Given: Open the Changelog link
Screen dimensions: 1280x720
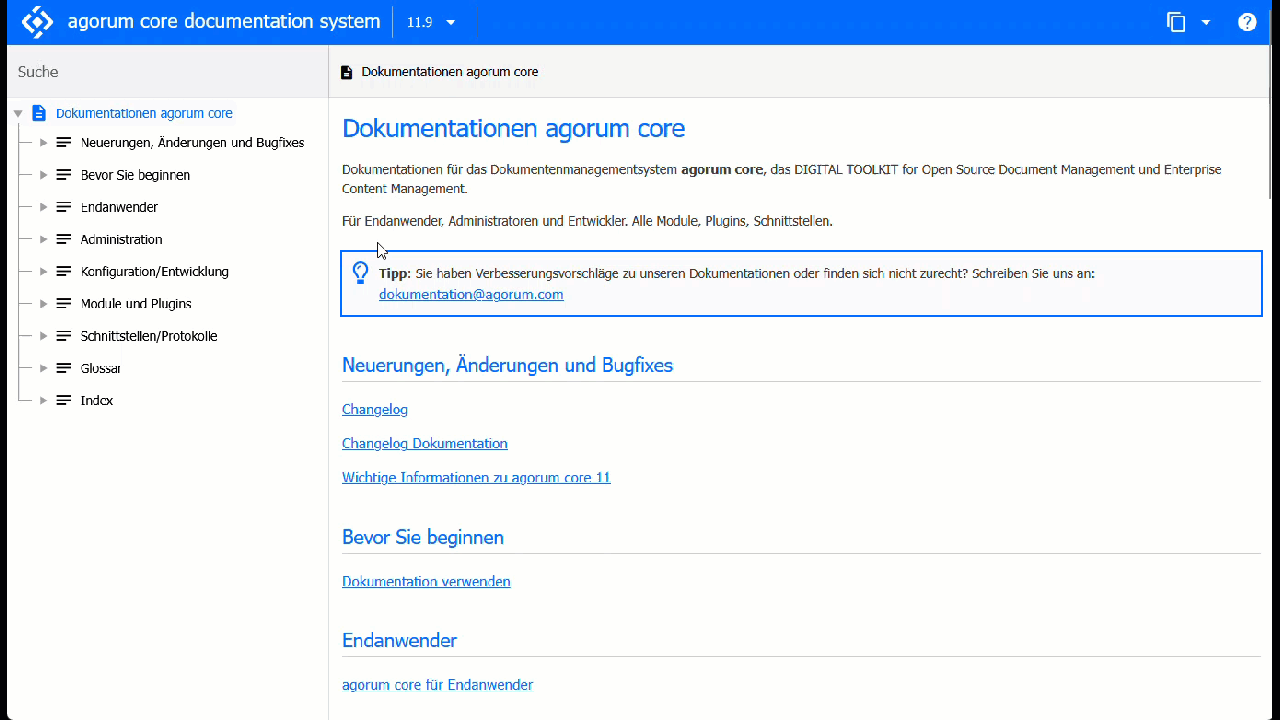Looking at the screenshot, I should (x=375, y=409).
